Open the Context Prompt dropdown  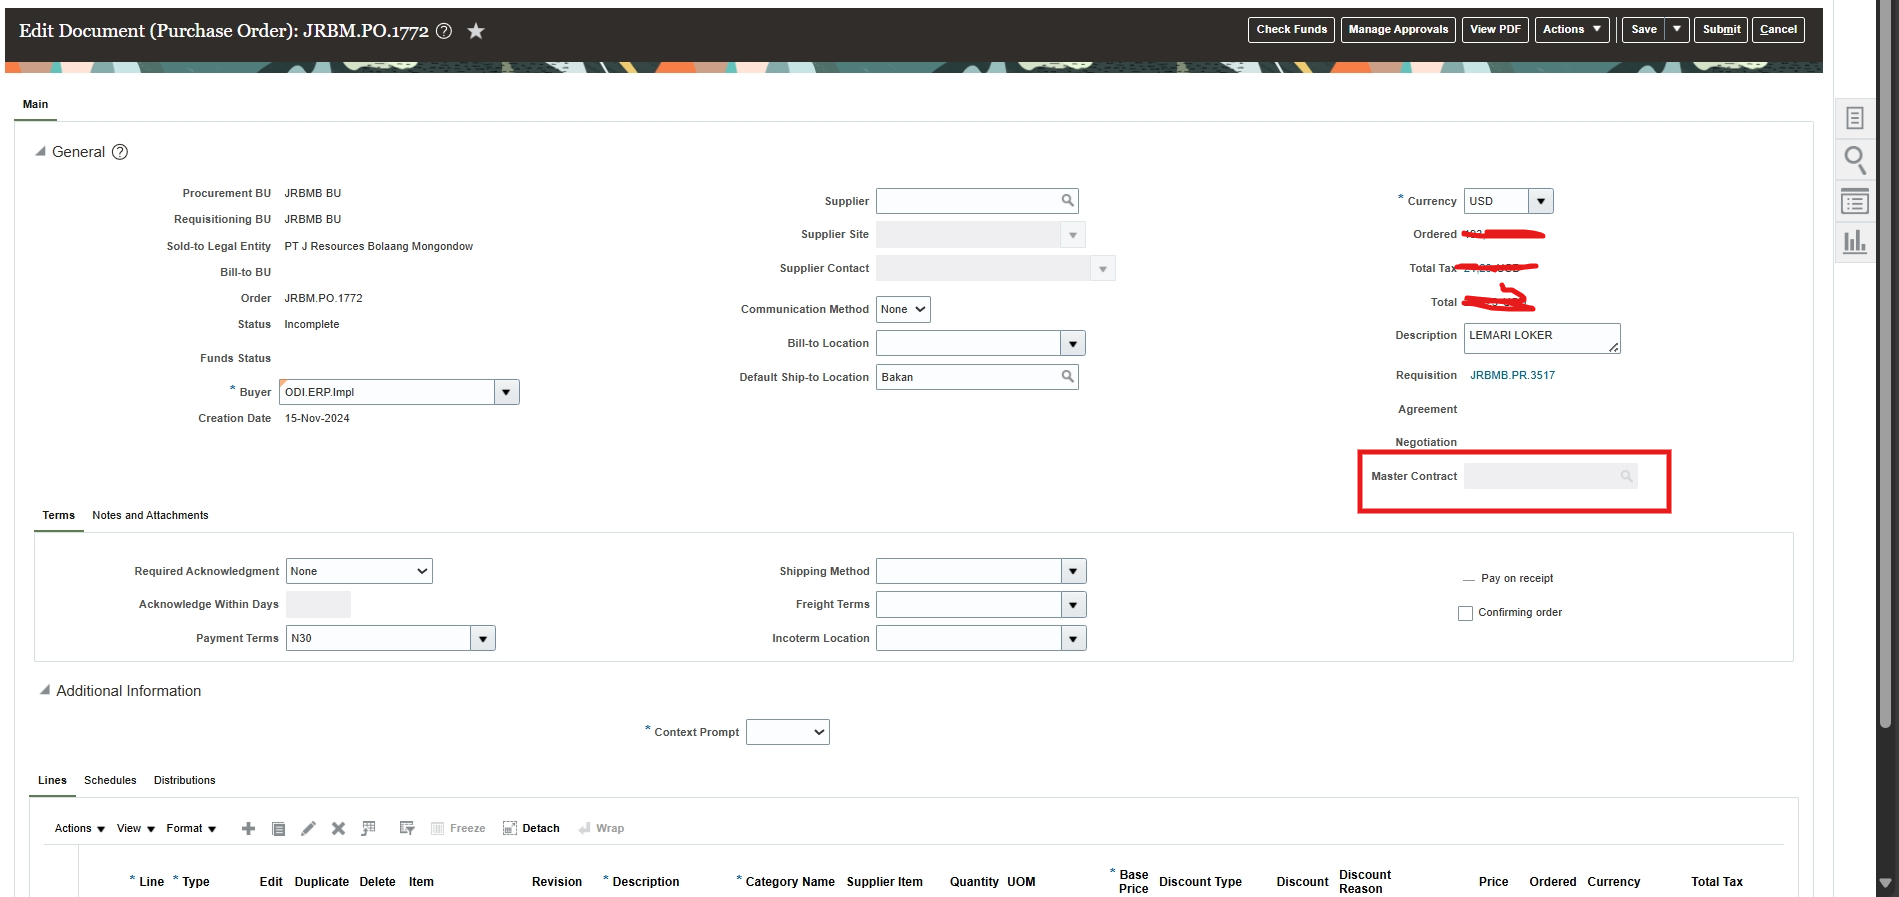point(788,732)
